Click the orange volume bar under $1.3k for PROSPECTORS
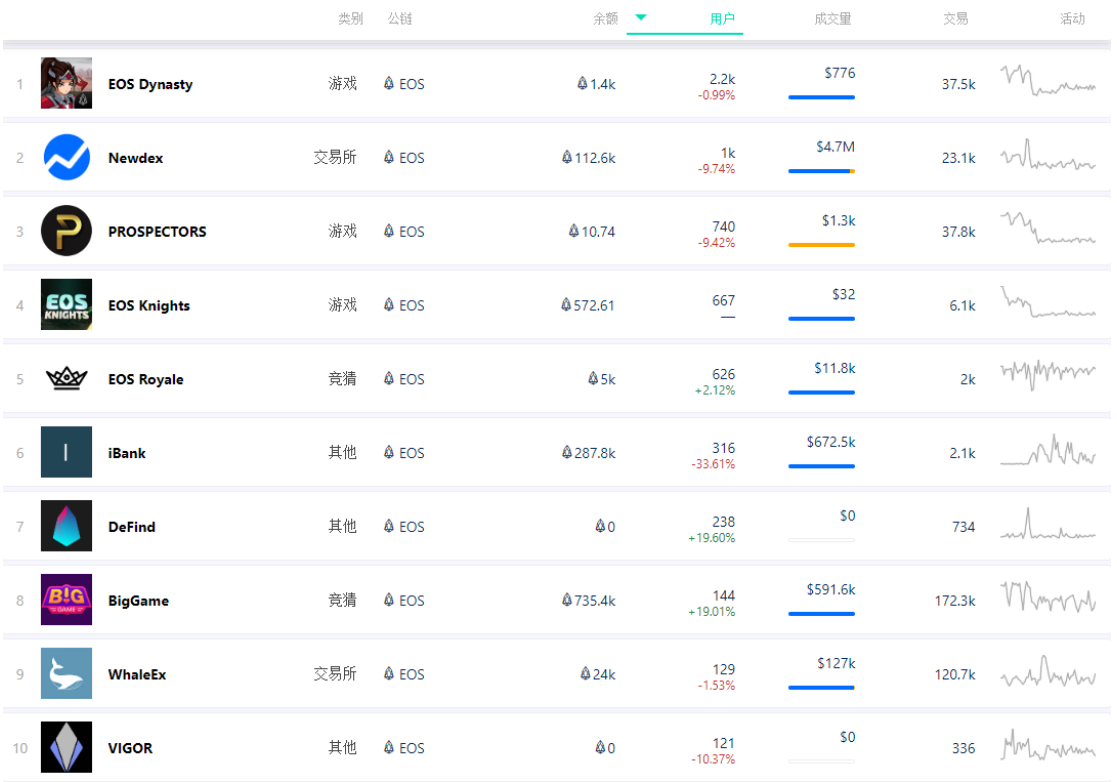This screenshot has width=1117, height=782. pyautogui.click(x=821, y=245)
